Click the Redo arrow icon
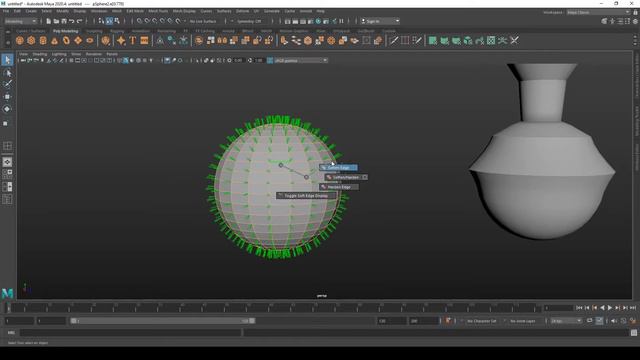This screenshot has width=640, height=360. click(79, 21)
